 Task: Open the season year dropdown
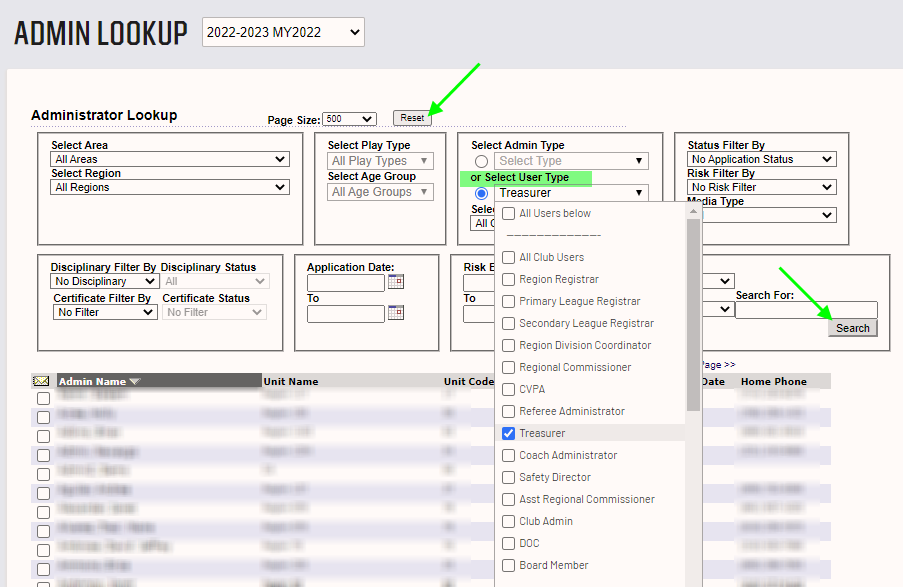(x=283, y=32)
